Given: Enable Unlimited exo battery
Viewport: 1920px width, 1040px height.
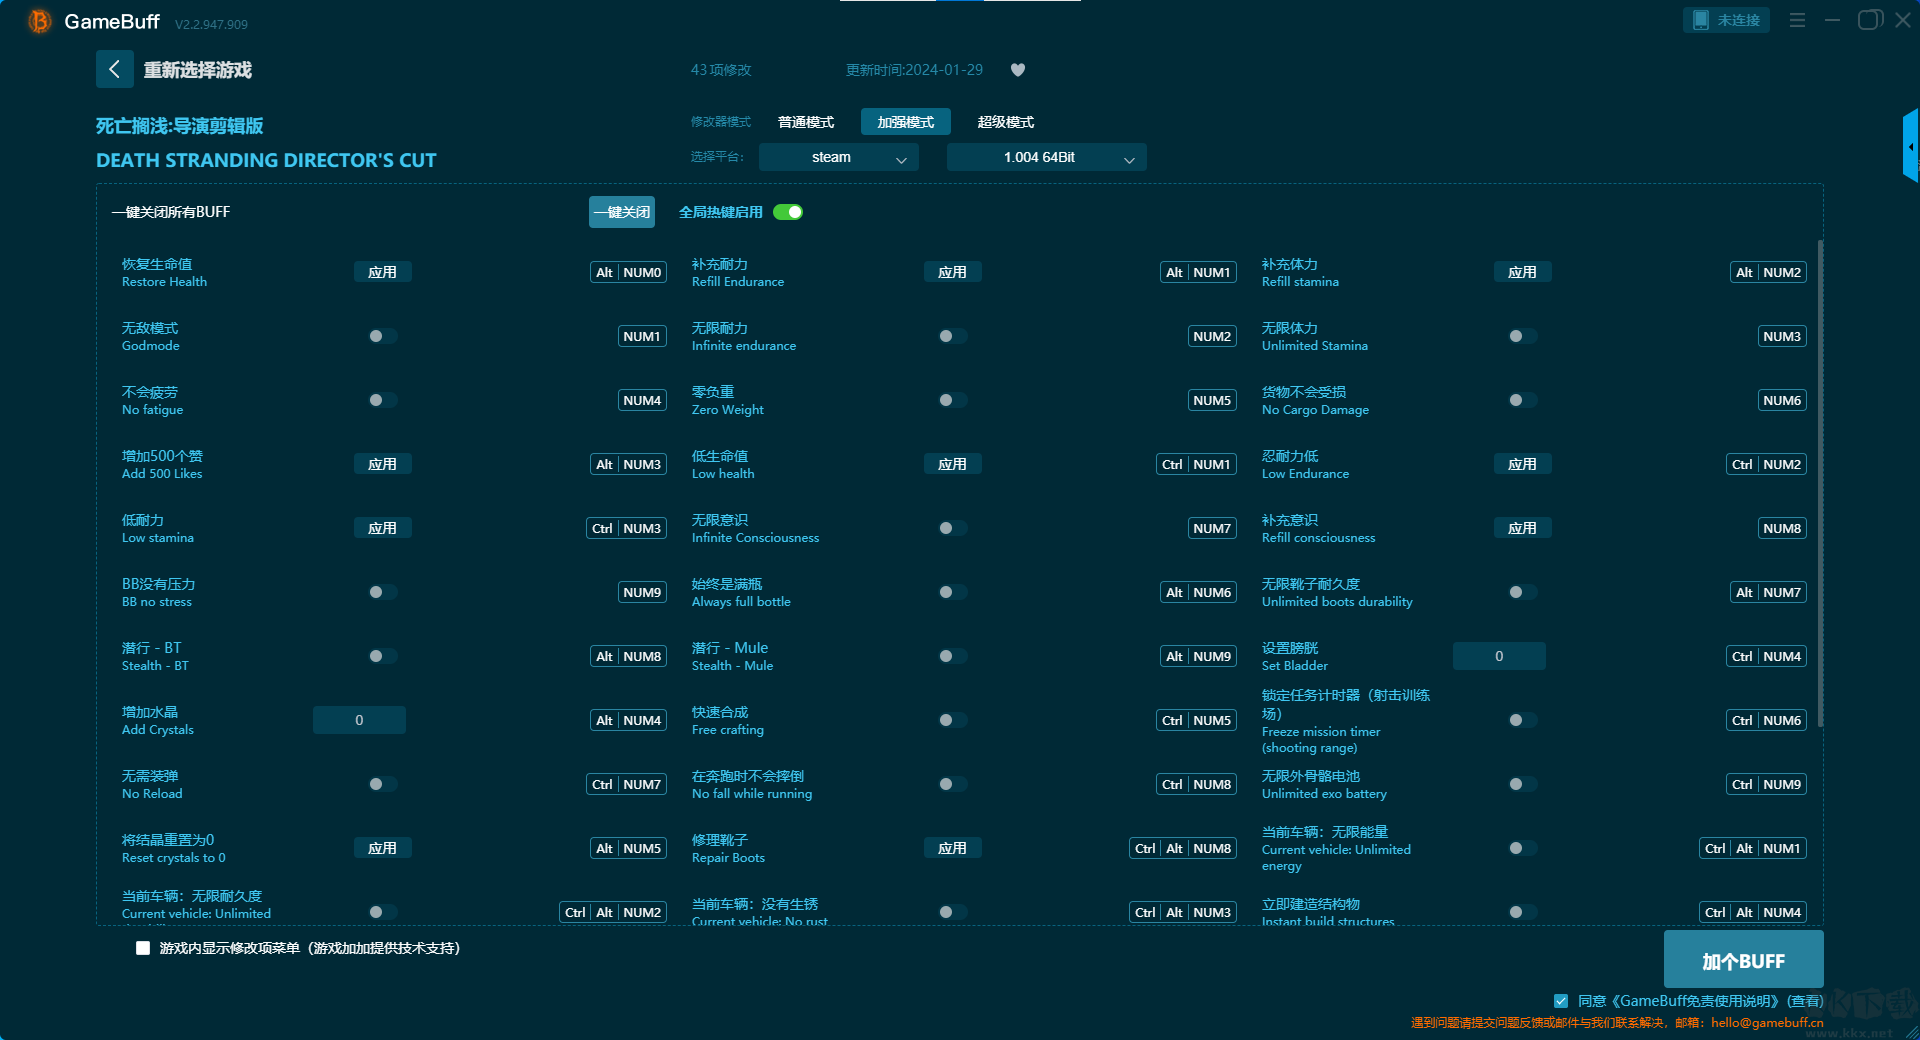Looking at the screenshot, I should (1522, 784).
